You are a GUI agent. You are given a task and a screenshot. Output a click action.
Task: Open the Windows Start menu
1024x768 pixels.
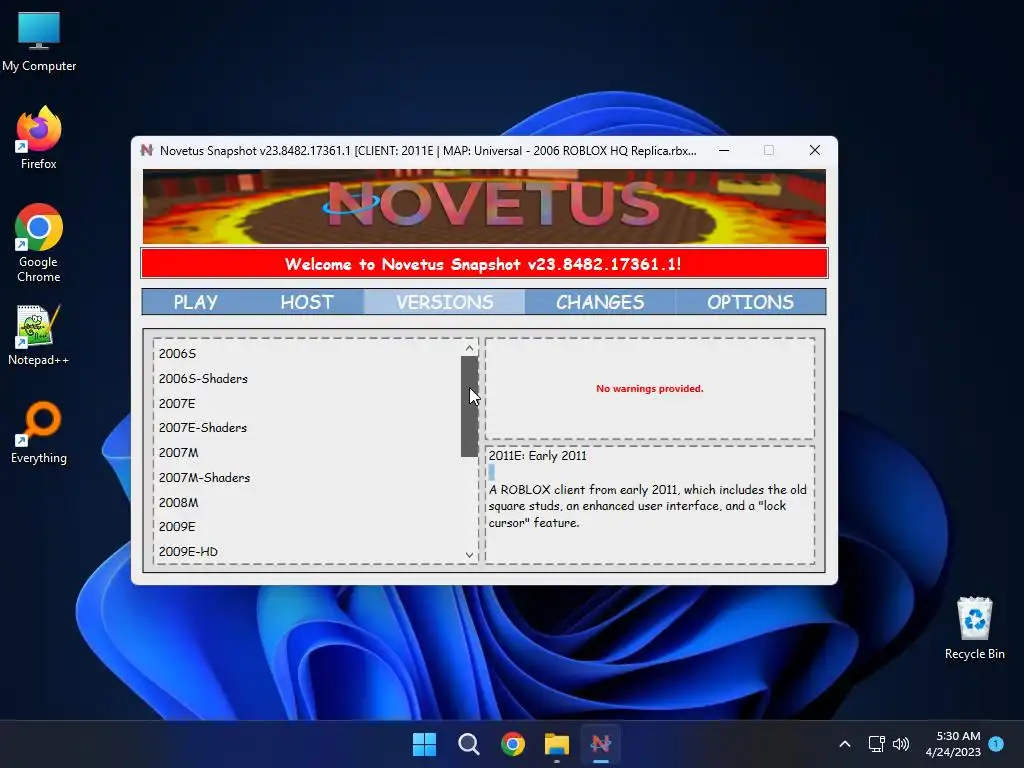[424, 744]
